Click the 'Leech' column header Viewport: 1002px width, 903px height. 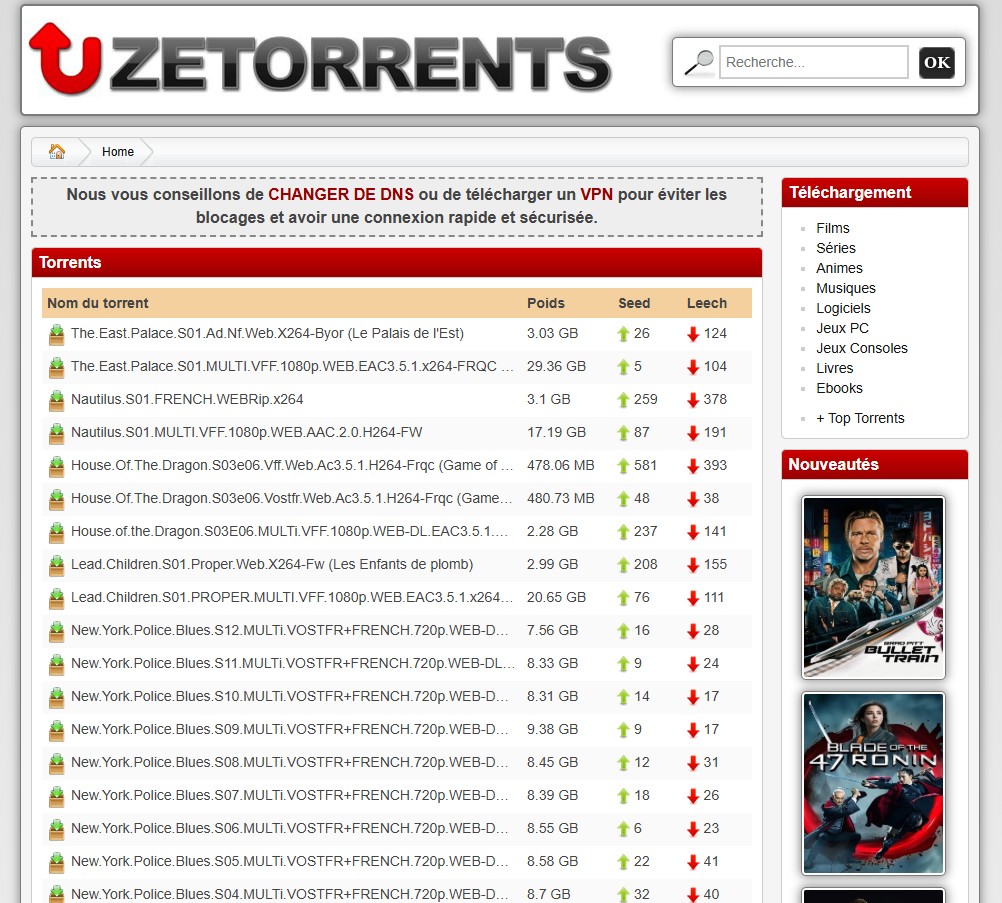707,303
